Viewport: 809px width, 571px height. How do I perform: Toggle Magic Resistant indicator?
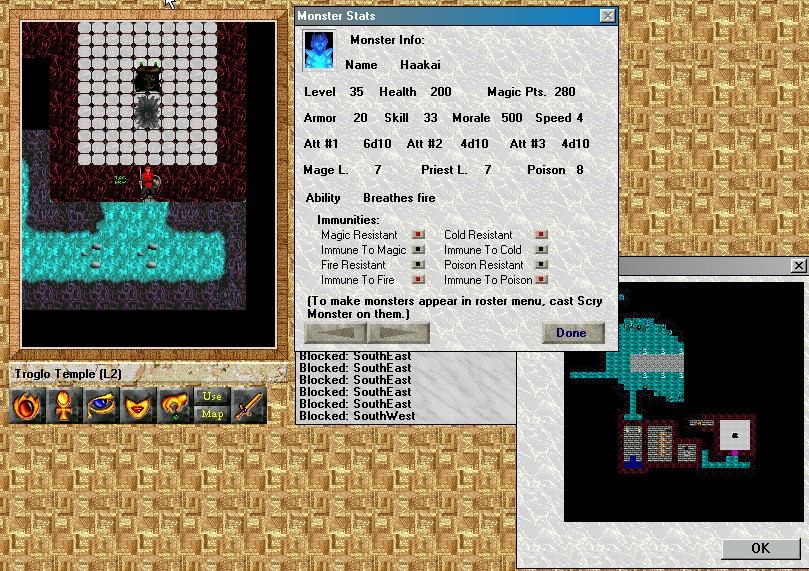click(418, 235)
